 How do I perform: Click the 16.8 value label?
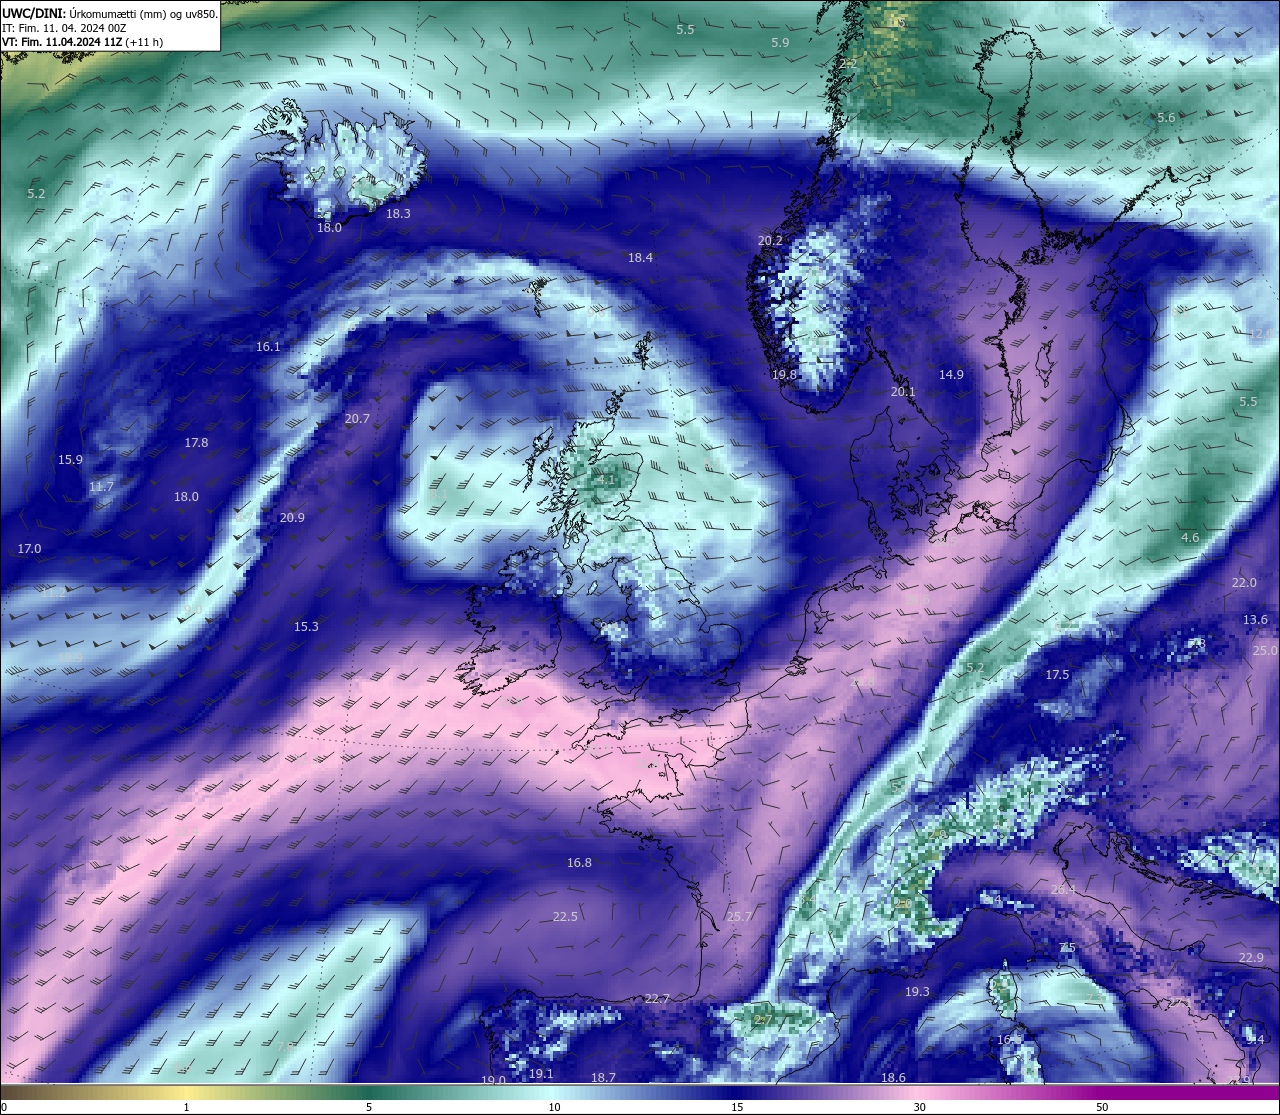pyautogui.click(x=579, y=863)
